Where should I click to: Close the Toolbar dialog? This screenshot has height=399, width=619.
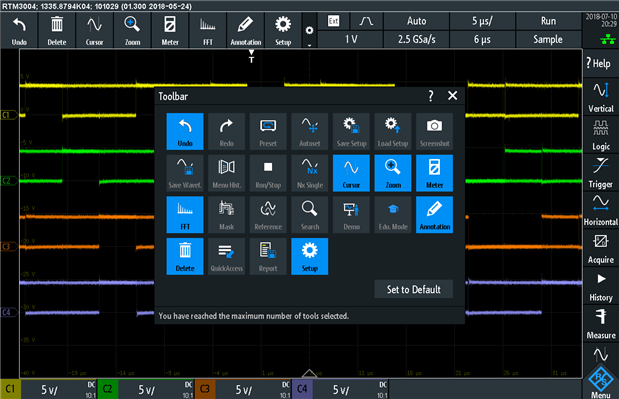[452, 96]
